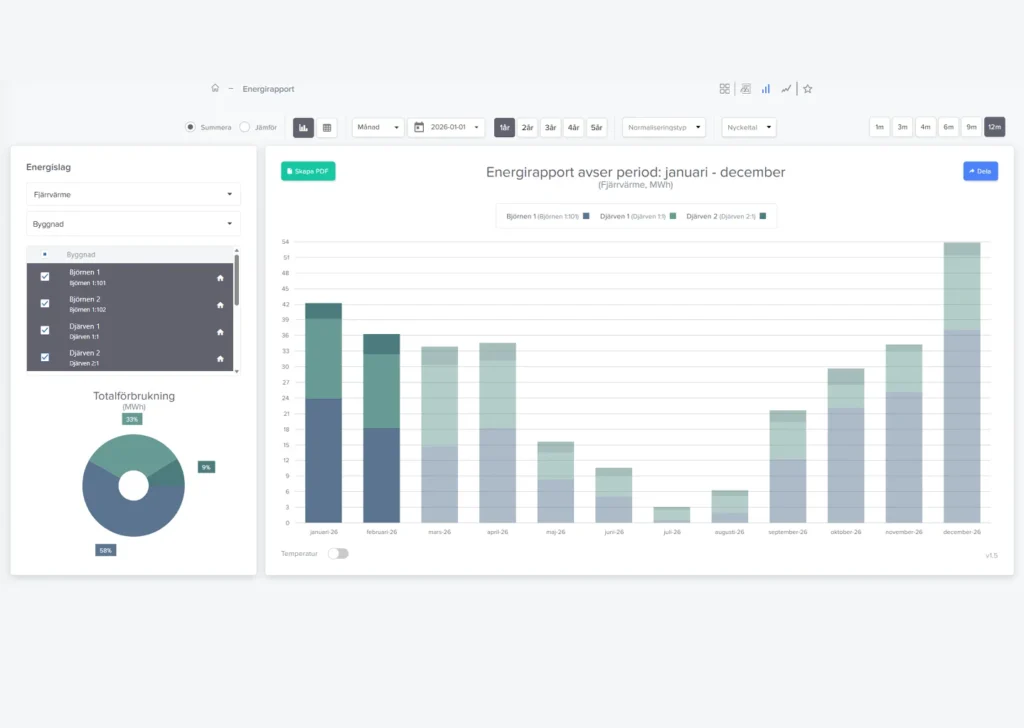Click the blue Dela share button
This screenshot has height=728, width=1024.
pyautogui.click(x=980, y=171)
